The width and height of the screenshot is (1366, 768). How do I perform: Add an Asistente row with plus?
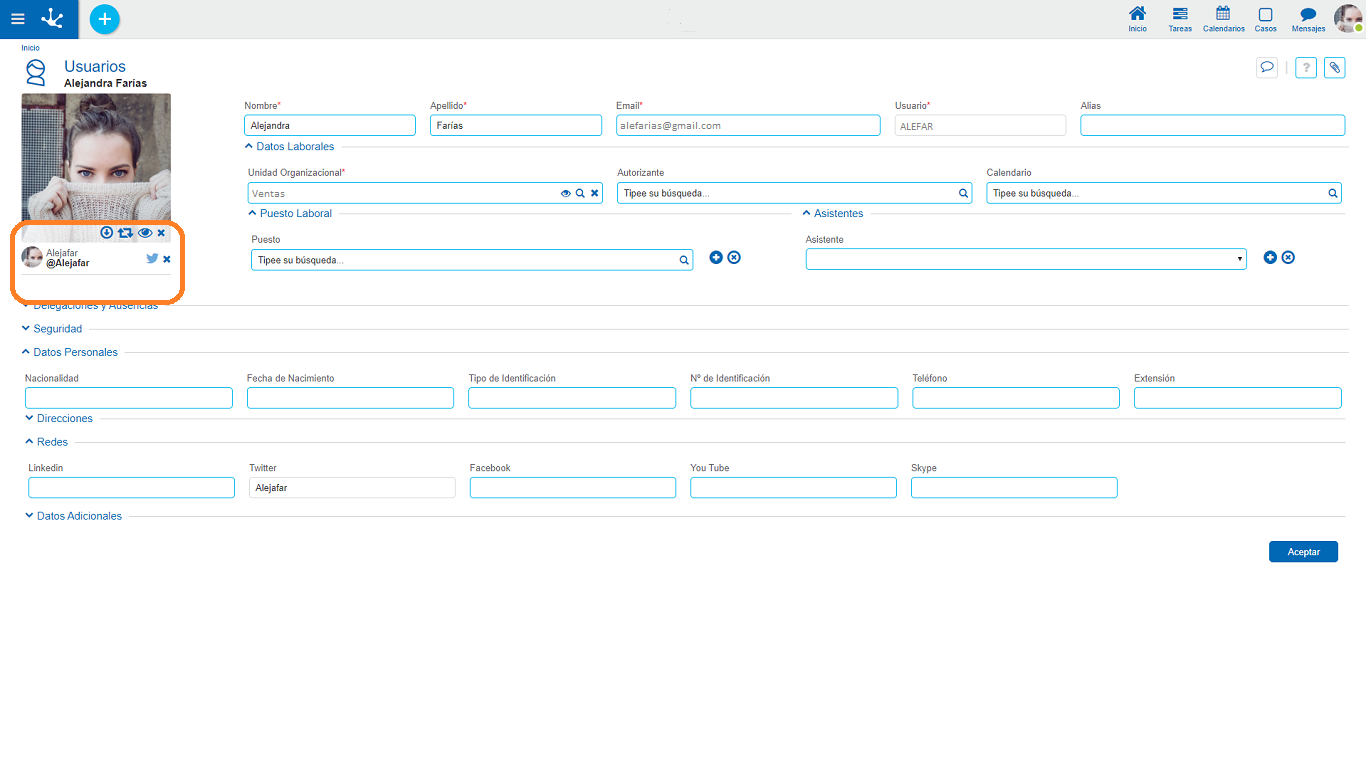[x=1270, y=257]
